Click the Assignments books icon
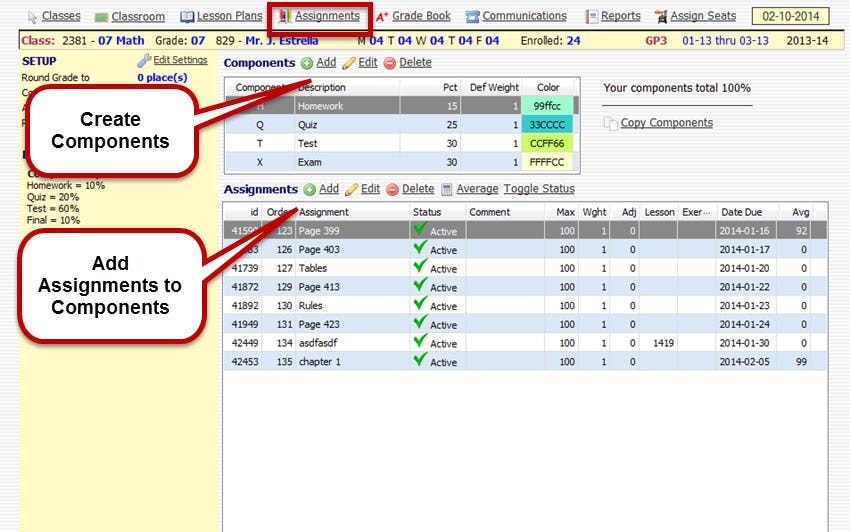Screen dimensions: 850x532 (285, 16)
